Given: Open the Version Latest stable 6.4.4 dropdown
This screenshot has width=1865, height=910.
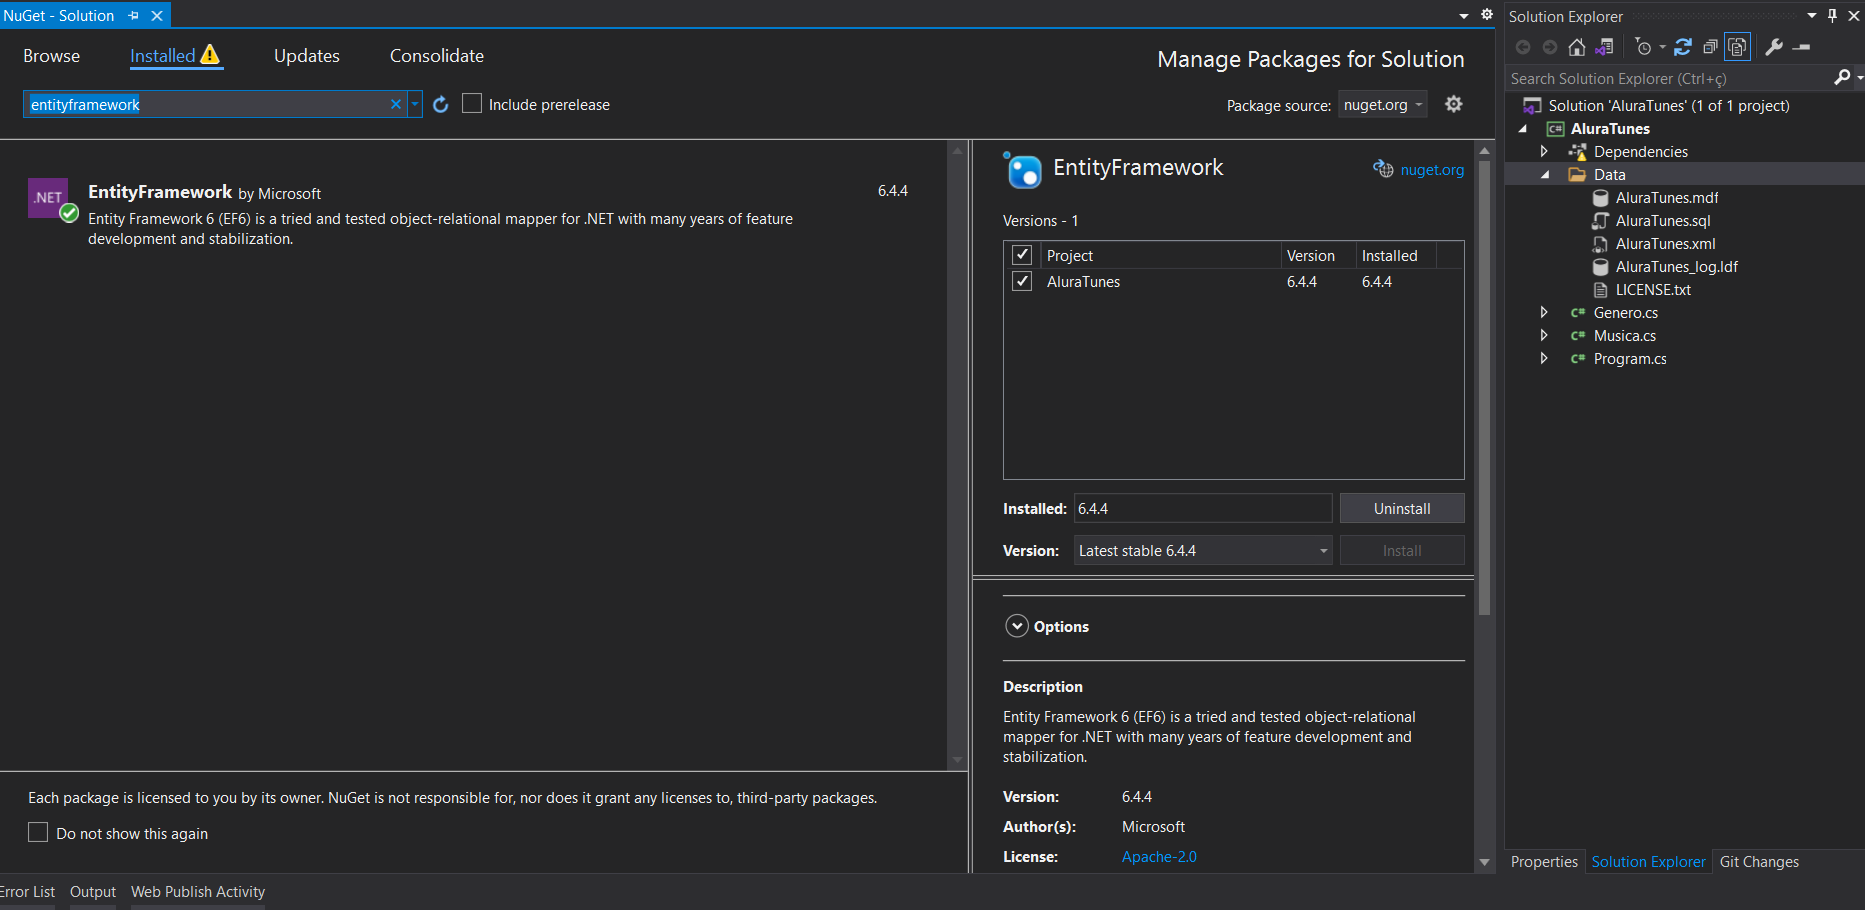Looking at the screenshot, I should pos(1203,551).
